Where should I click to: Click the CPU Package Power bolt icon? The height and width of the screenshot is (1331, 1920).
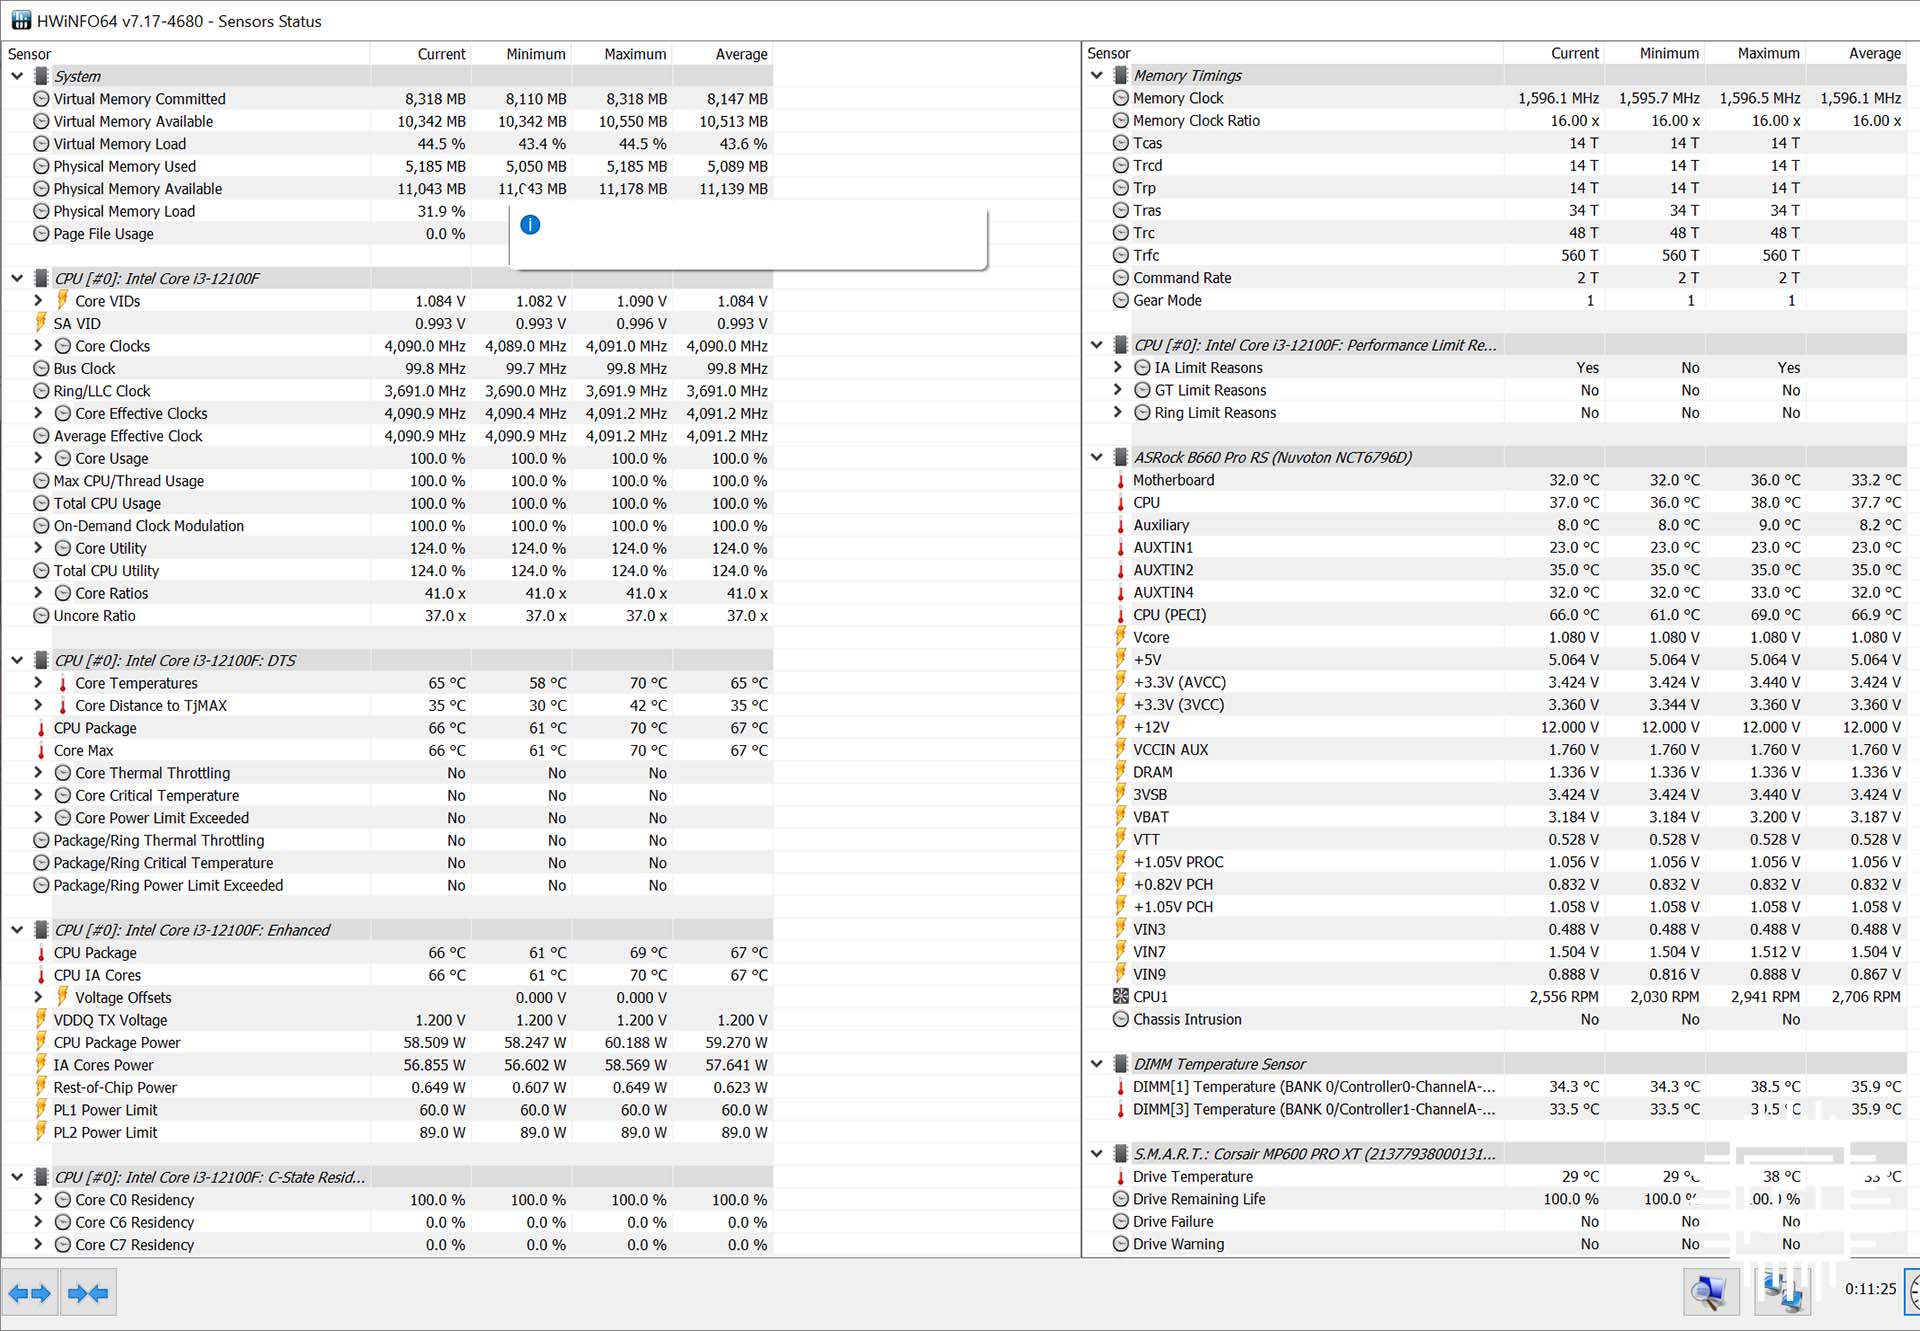41,1042
